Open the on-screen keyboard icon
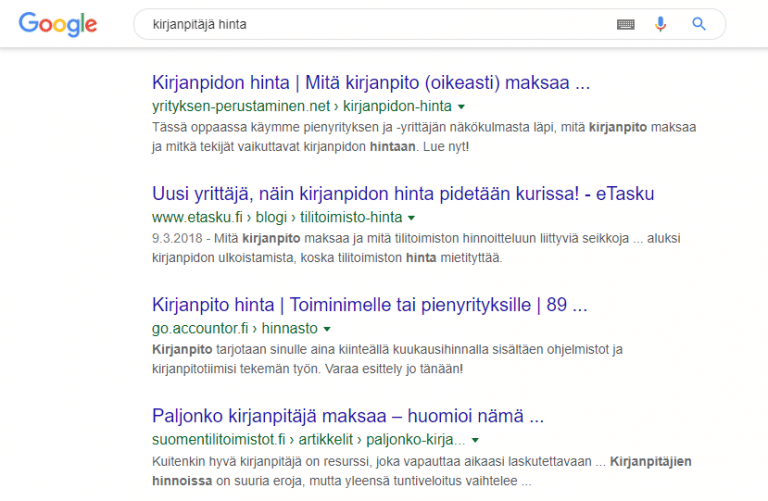768x501 pixels. [x=625, y=24]
